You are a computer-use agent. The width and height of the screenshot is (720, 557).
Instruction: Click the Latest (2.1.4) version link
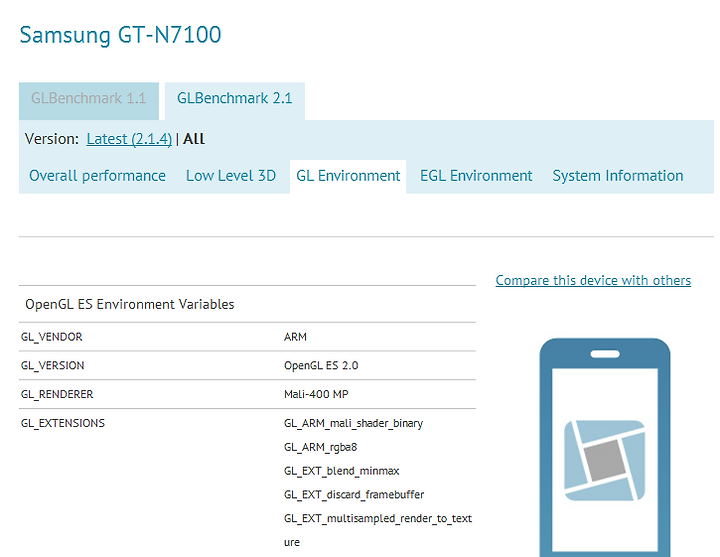click(x=129, y=139)
